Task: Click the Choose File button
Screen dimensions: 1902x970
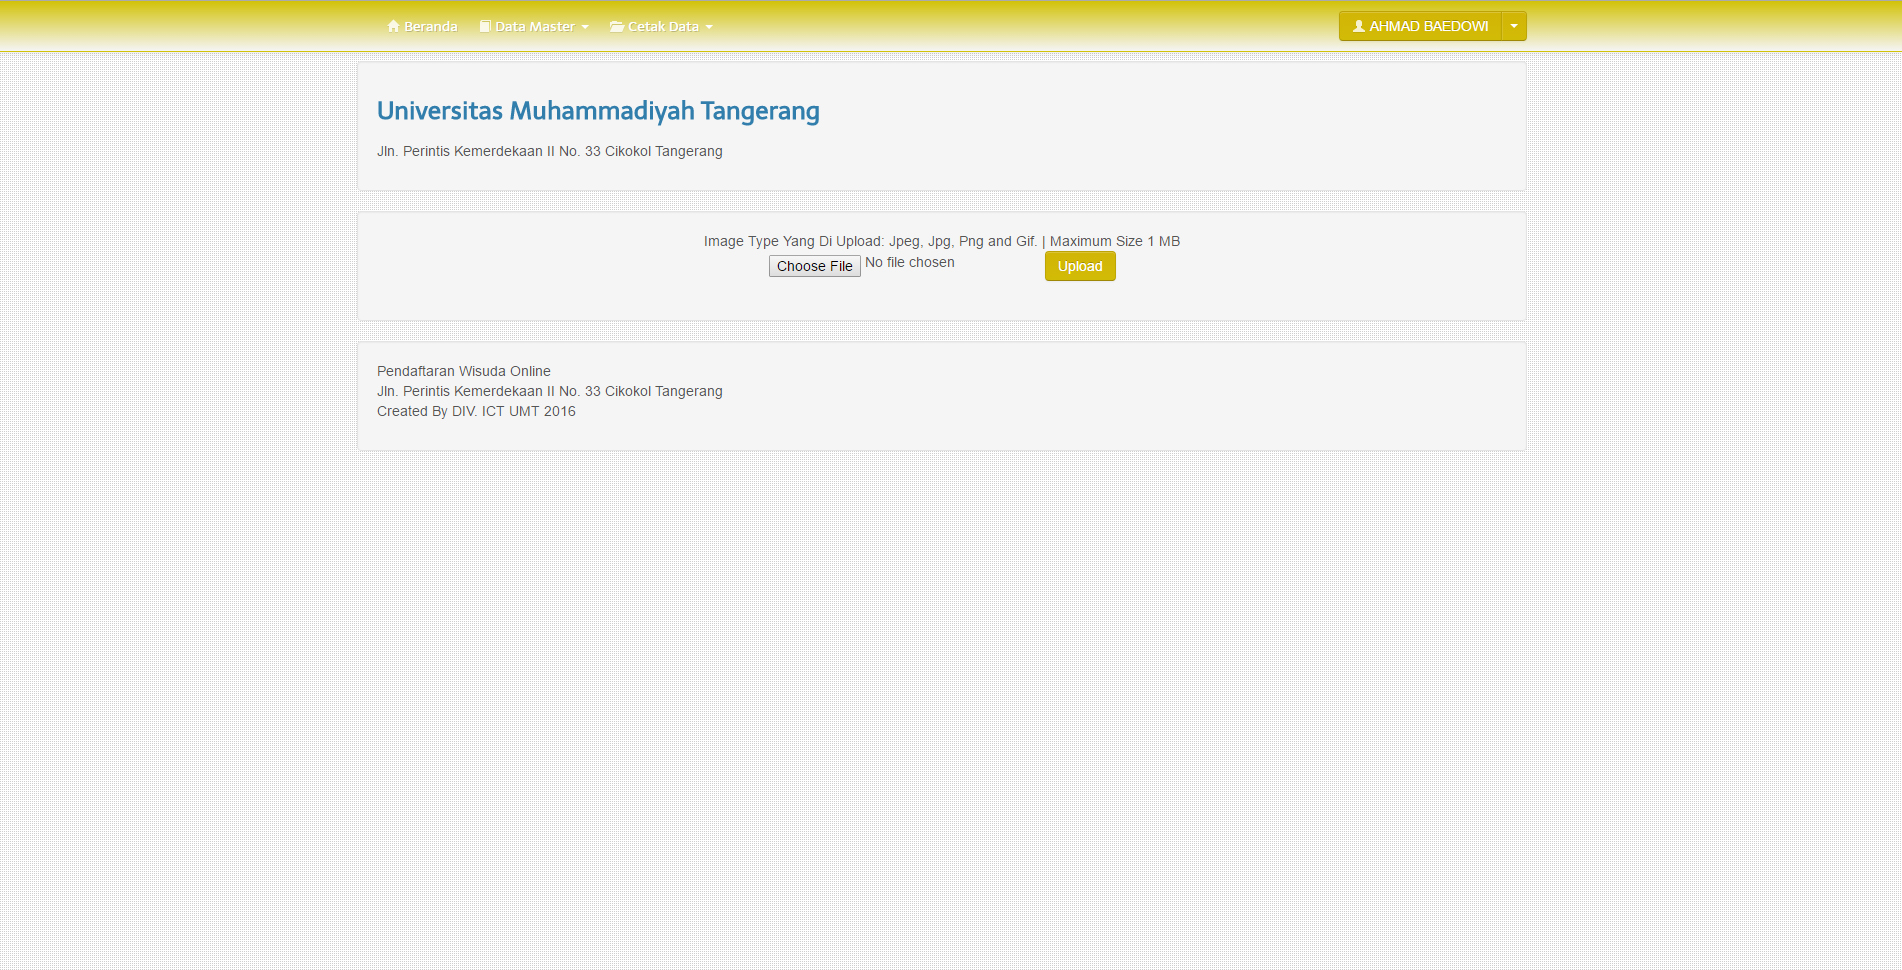Action: click(815, 266)
